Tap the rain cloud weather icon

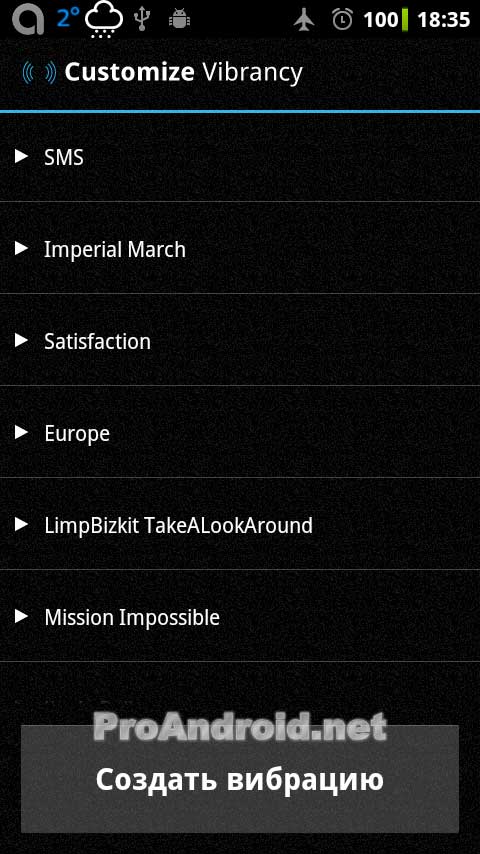104,20
